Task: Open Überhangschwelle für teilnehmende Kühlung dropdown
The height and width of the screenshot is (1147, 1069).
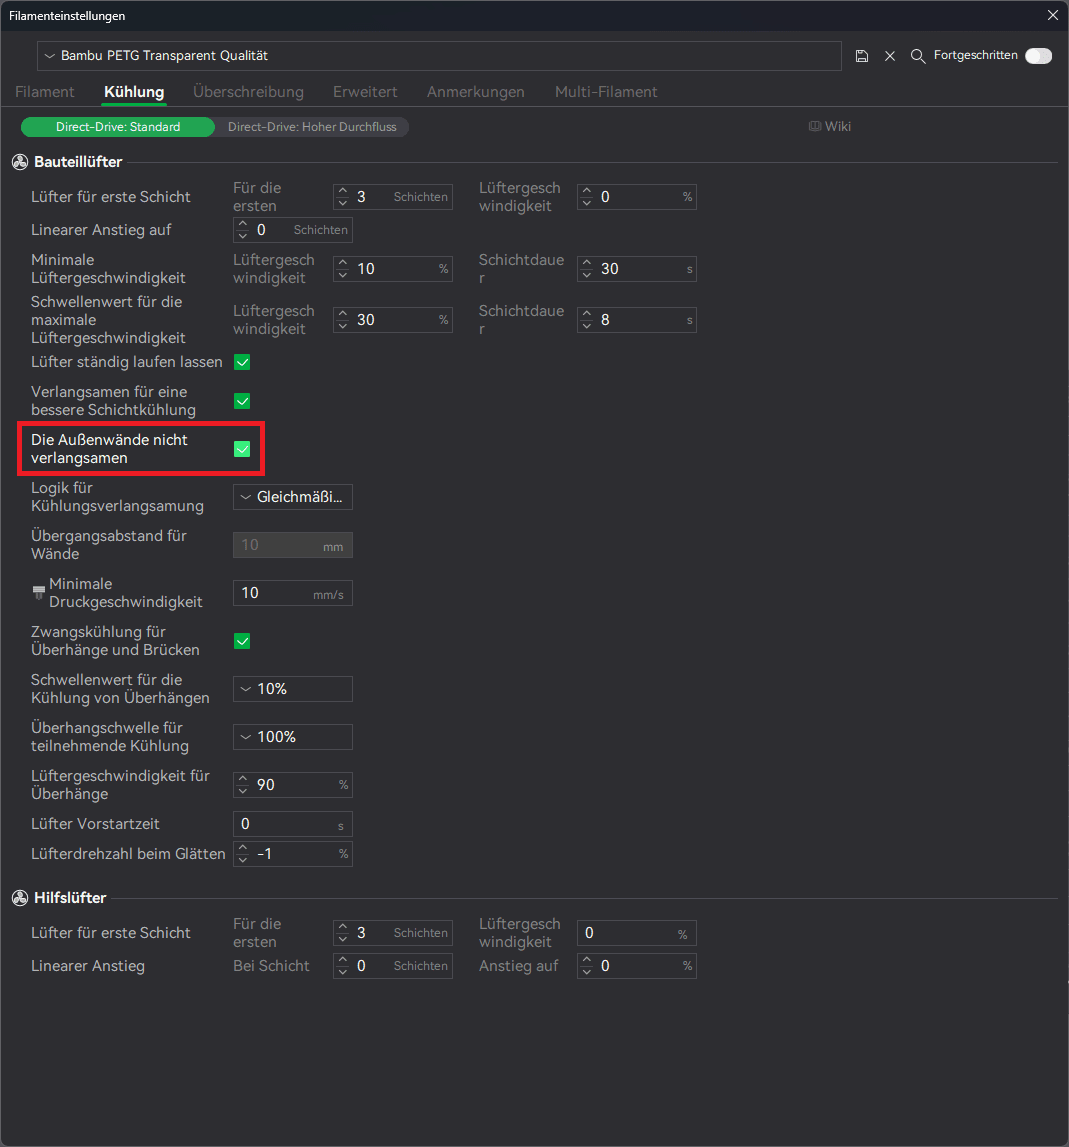Action: (x=293, y=737)
